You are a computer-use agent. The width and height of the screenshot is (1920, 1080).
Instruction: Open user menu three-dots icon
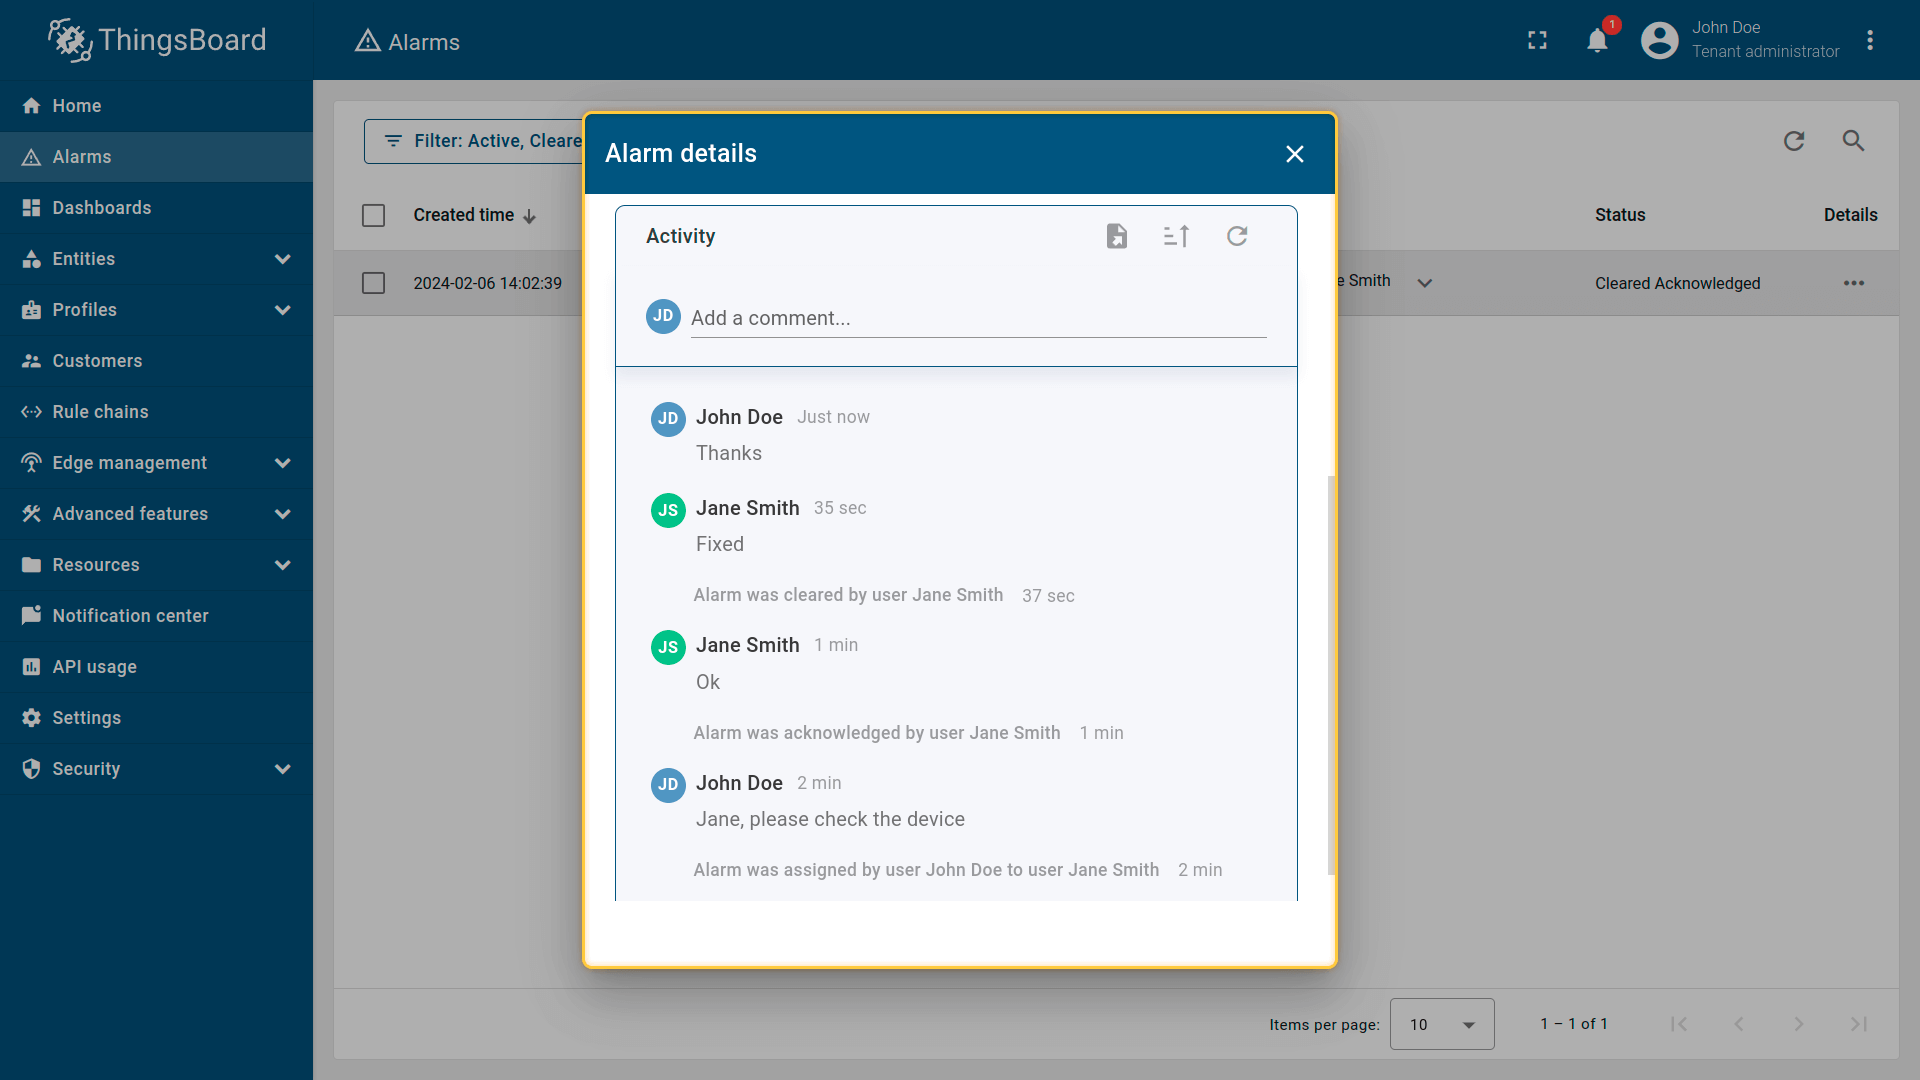[1870, 41]
